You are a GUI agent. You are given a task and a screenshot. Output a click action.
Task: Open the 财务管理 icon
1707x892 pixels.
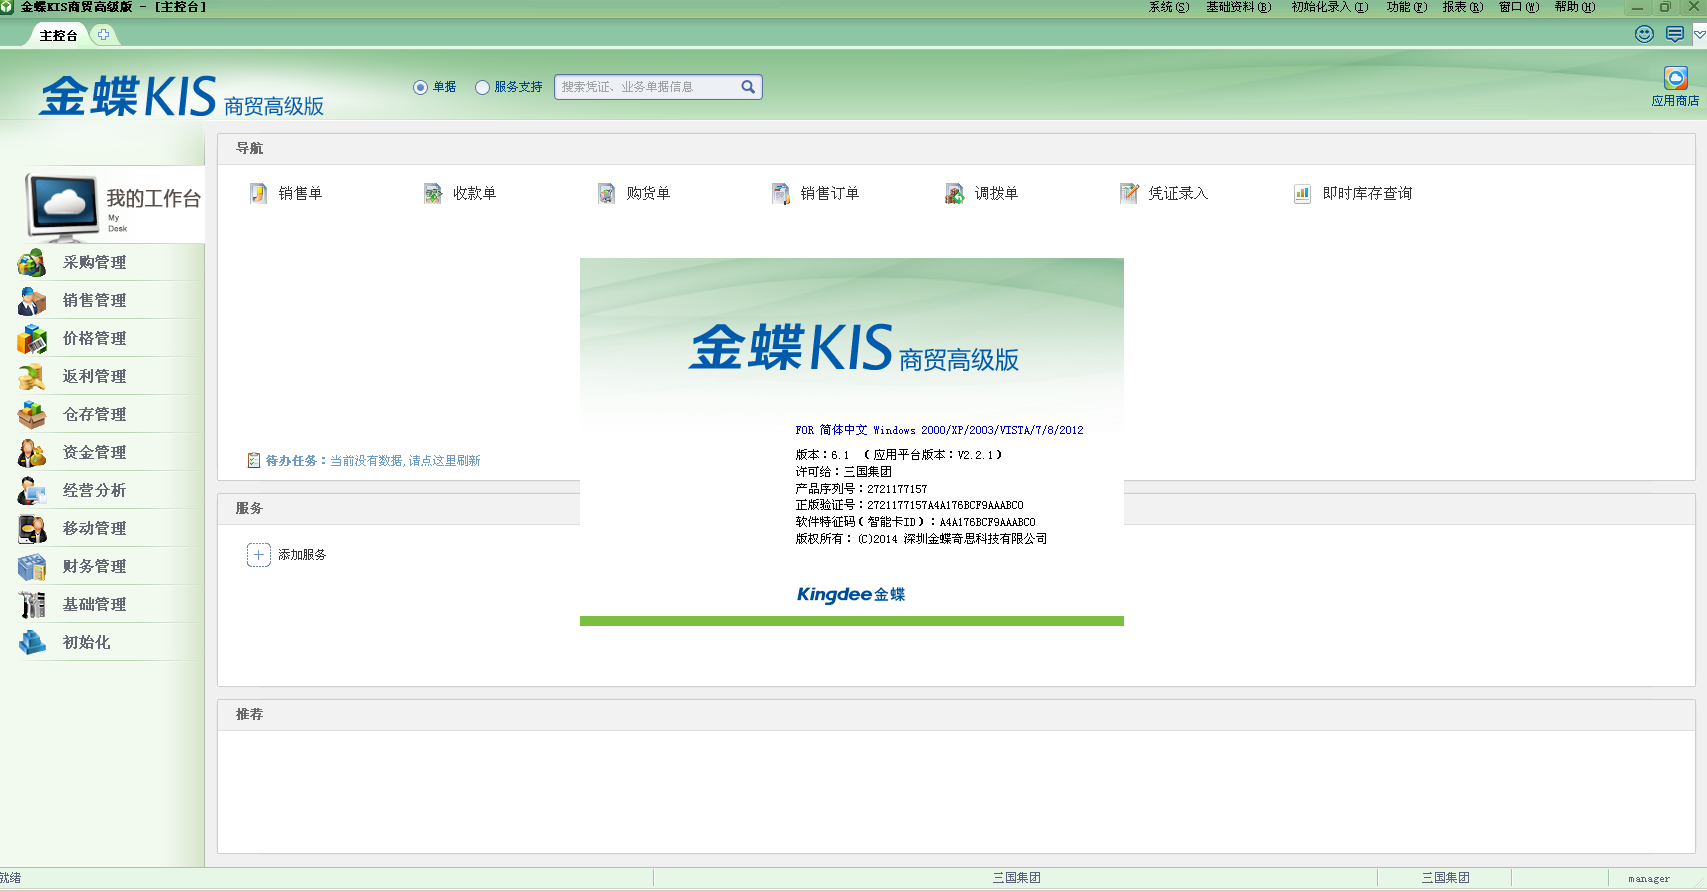(32, 566)
